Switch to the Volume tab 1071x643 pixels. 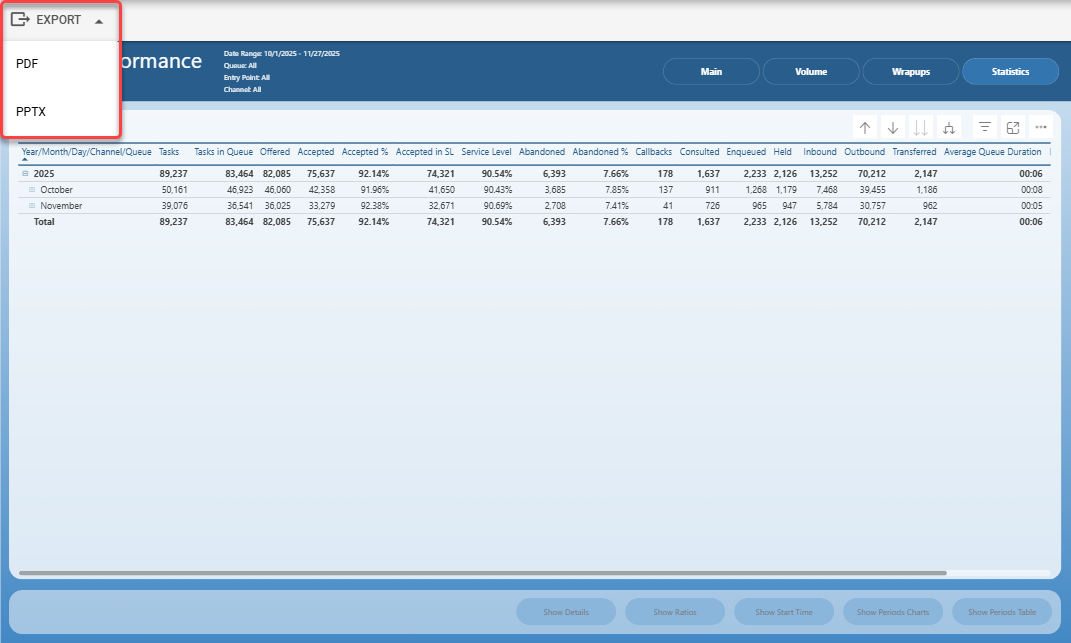(811, 72)
